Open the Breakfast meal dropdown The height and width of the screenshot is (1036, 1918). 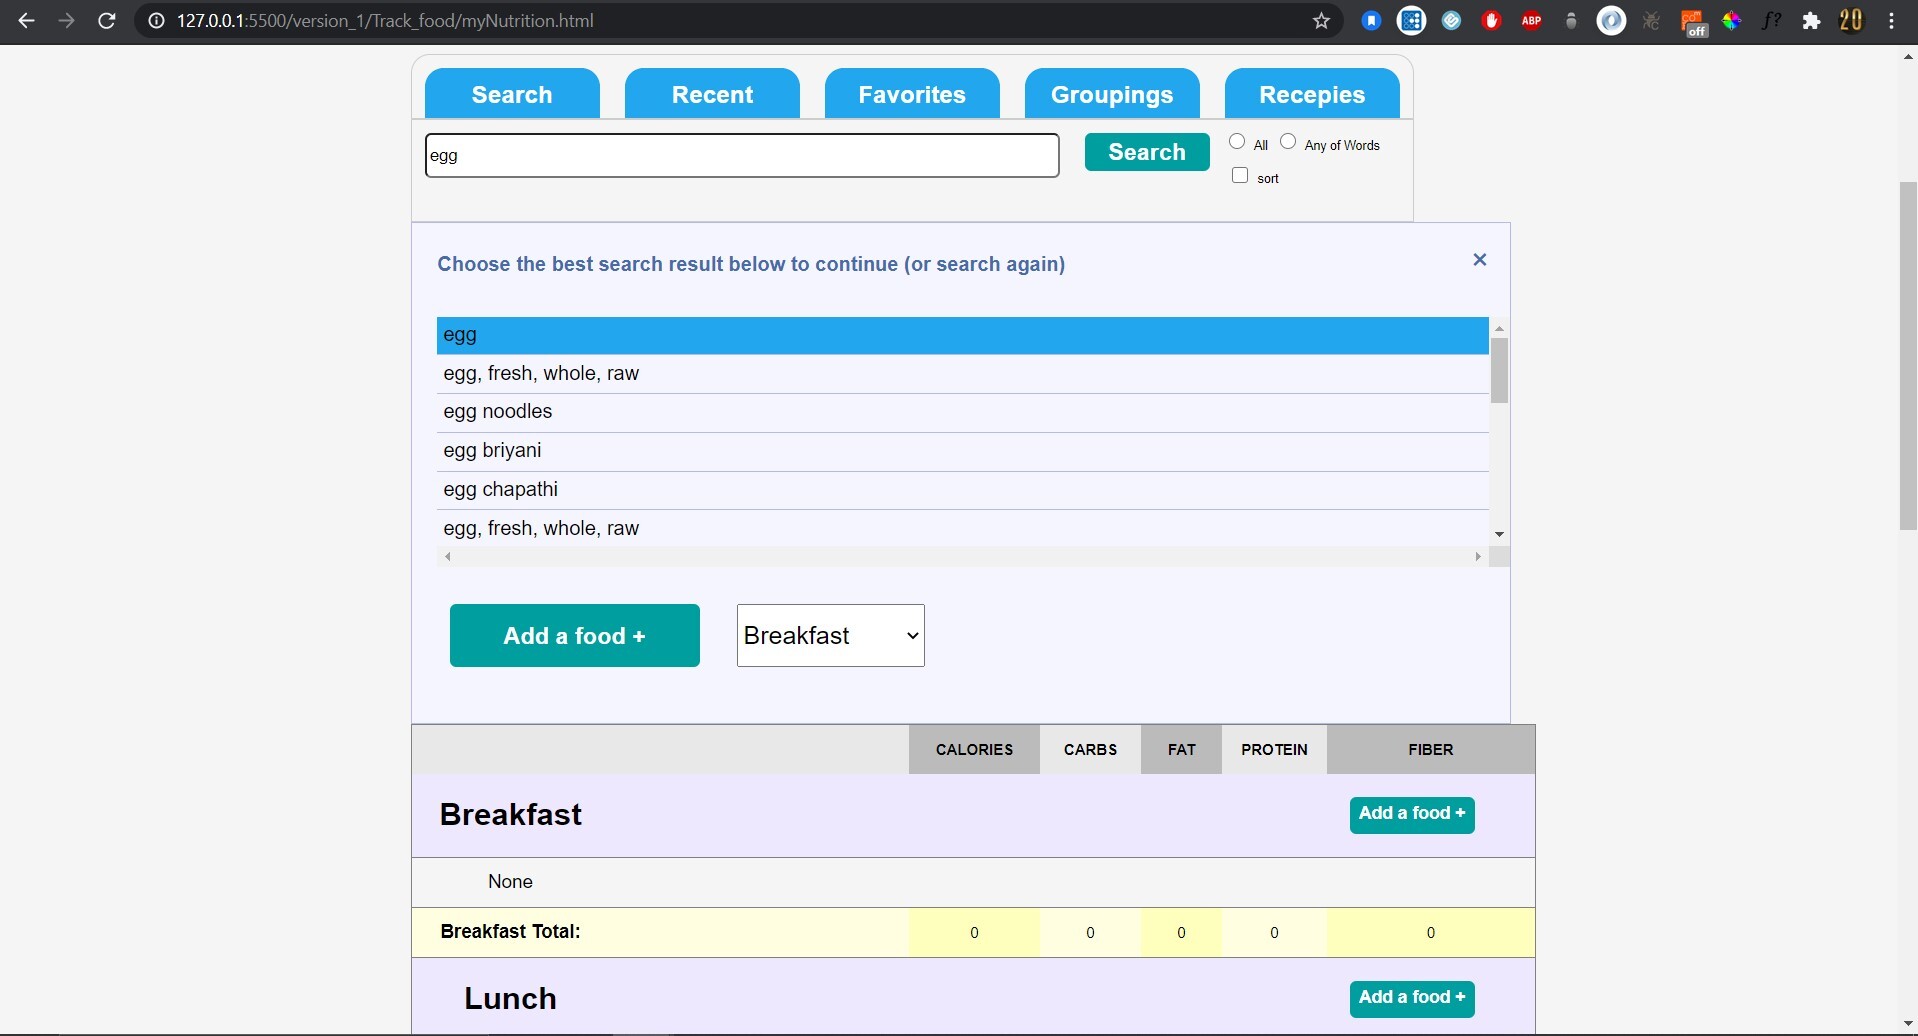[831, 636]
